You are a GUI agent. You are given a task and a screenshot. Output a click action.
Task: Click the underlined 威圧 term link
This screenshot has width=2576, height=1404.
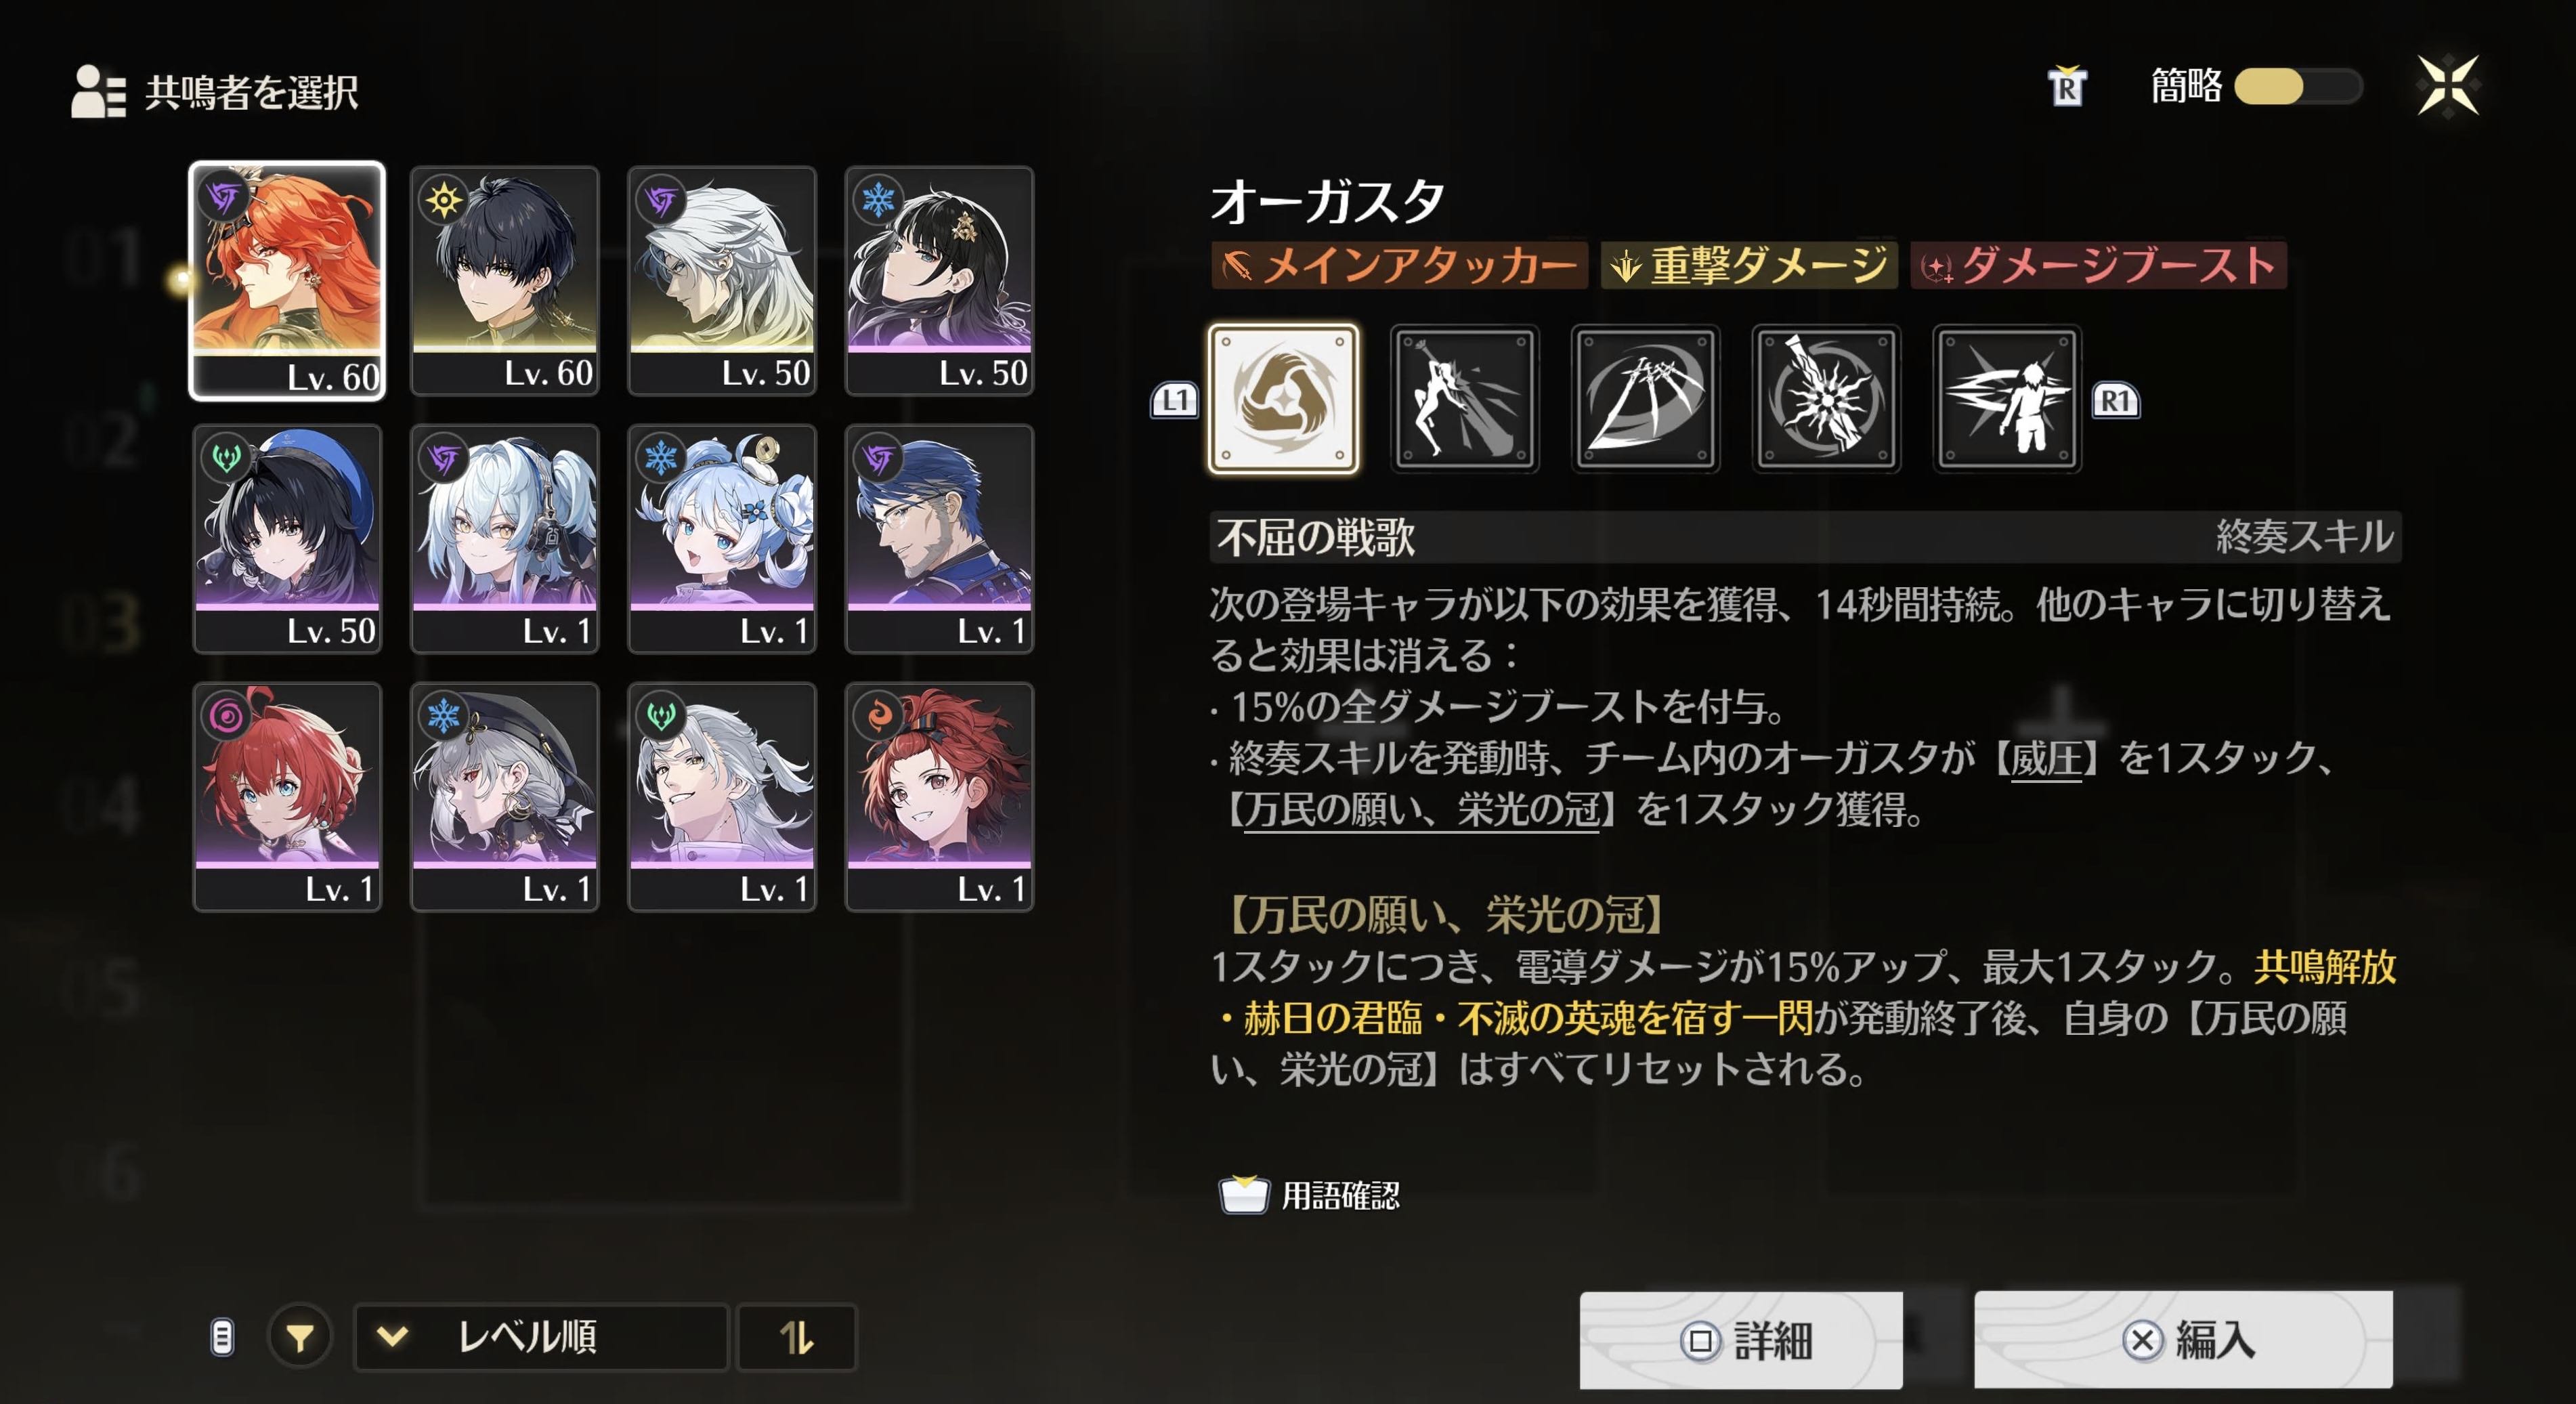[2045, 758]
